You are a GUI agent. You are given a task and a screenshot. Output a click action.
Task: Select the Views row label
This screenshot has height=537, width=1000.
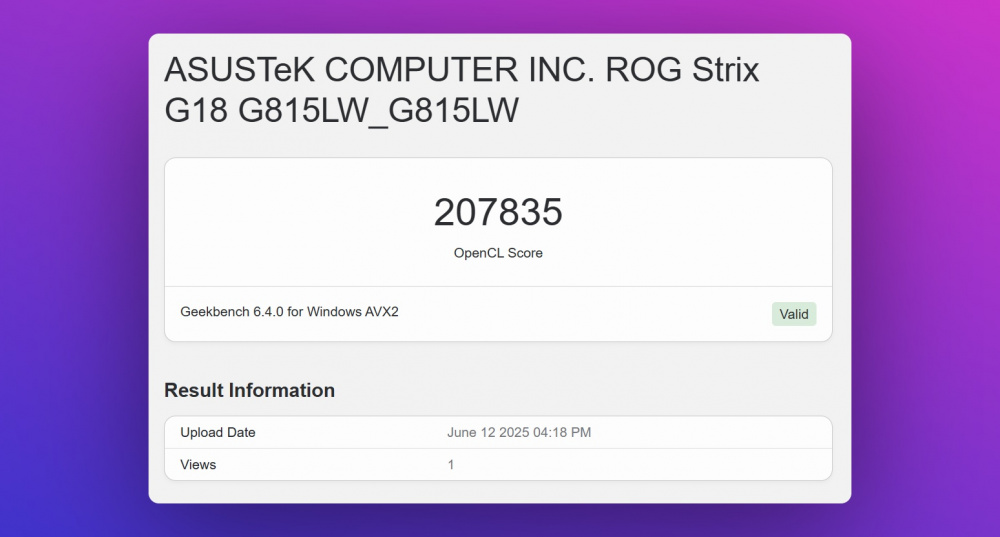click(x=198, y=465)
